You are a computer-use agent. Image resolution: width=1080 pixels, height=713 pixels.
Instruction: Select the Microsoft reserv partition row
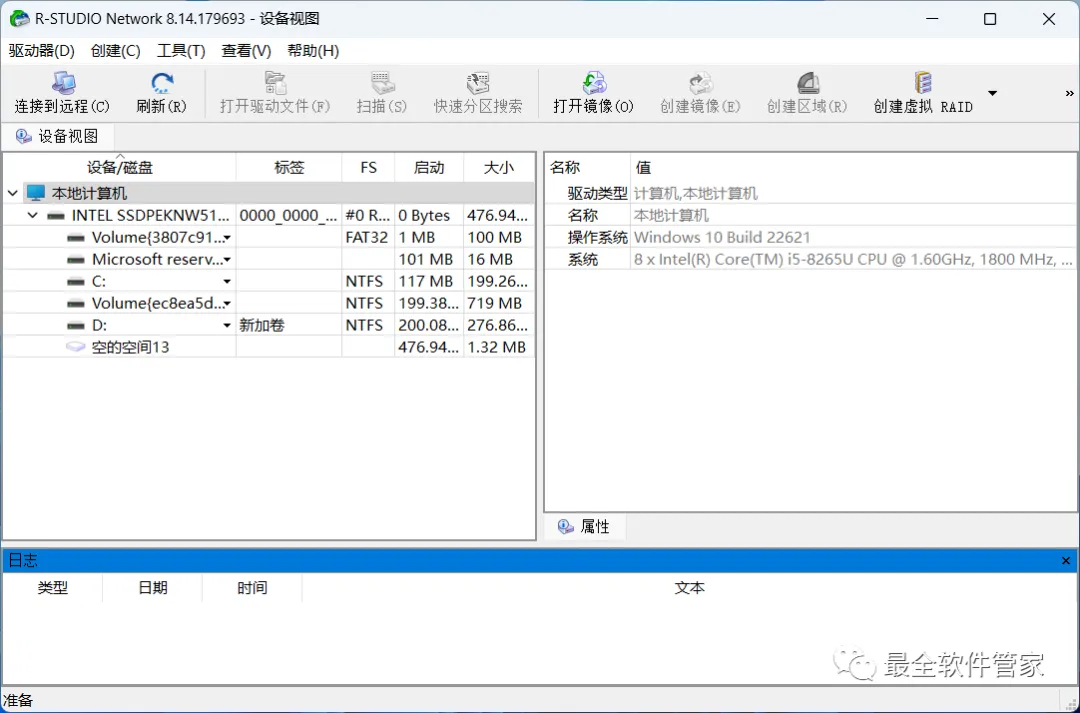tap(269, 260)
